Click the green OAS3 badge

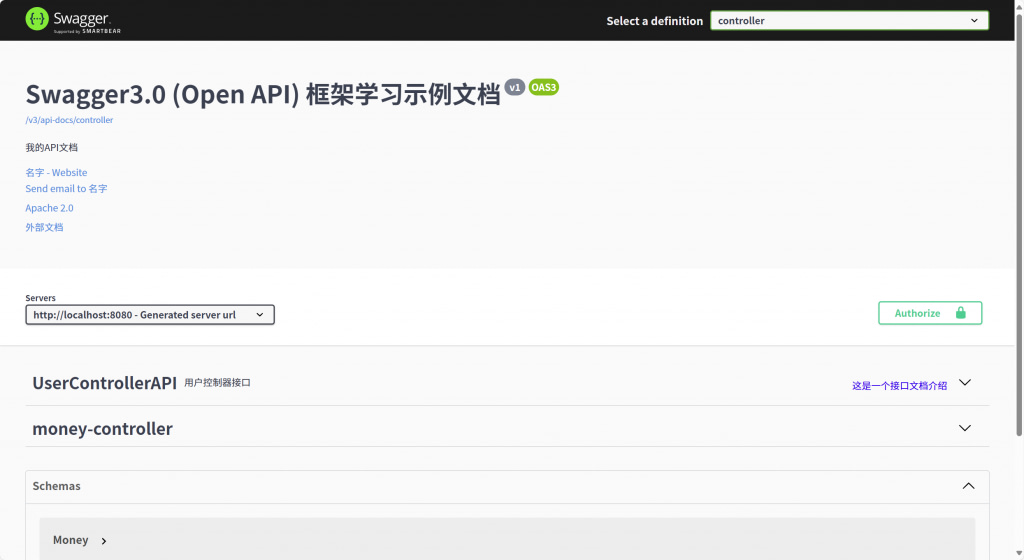click(x=544, y=88)
